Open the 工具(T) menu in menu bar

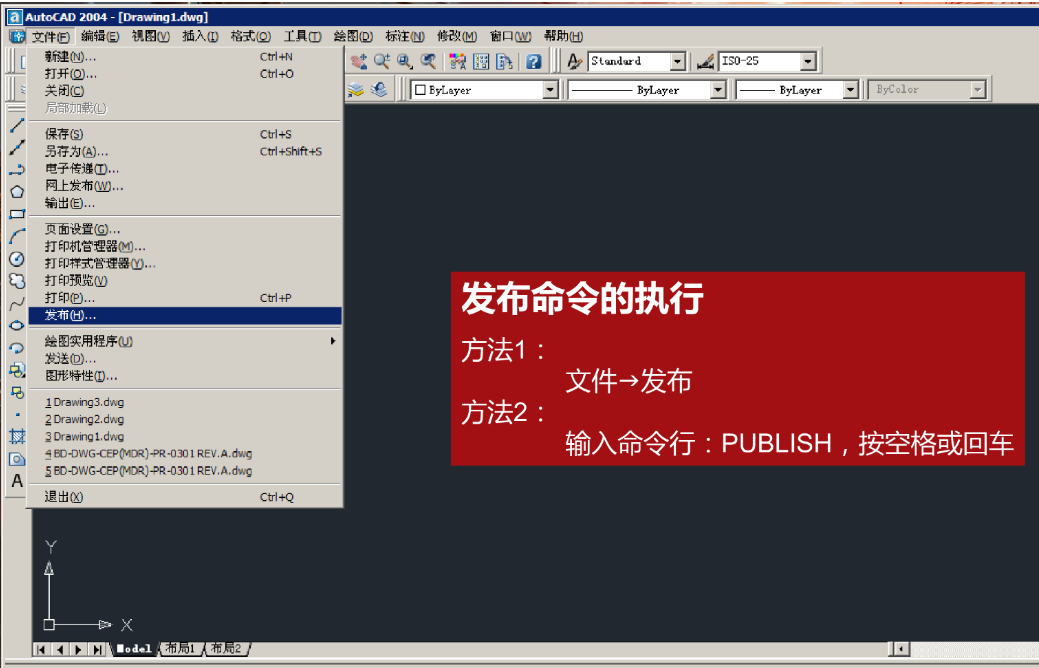pyautogui.click(x=302, y=36)
